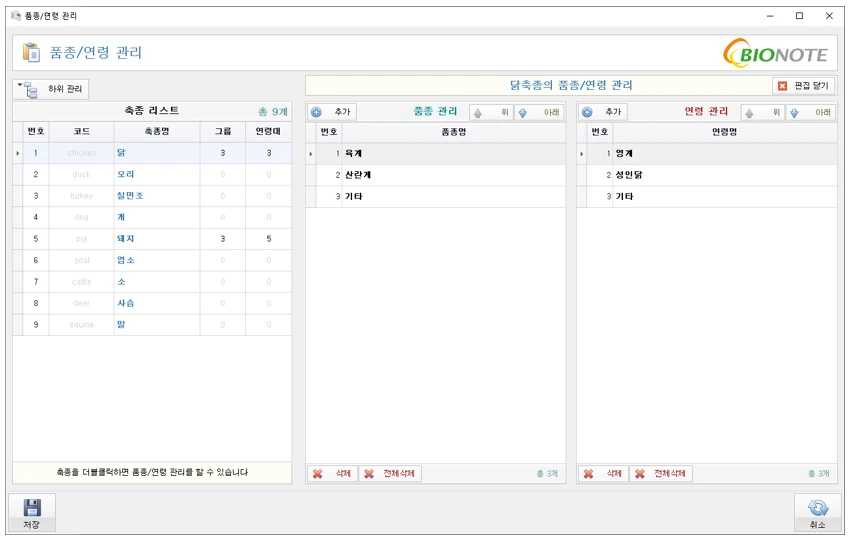Image resolution: width=851 pixels, height=541 pixels.
Task: Click 편집 닫기 to close editing
Action: pyautogui.click(x=803, y=86)
